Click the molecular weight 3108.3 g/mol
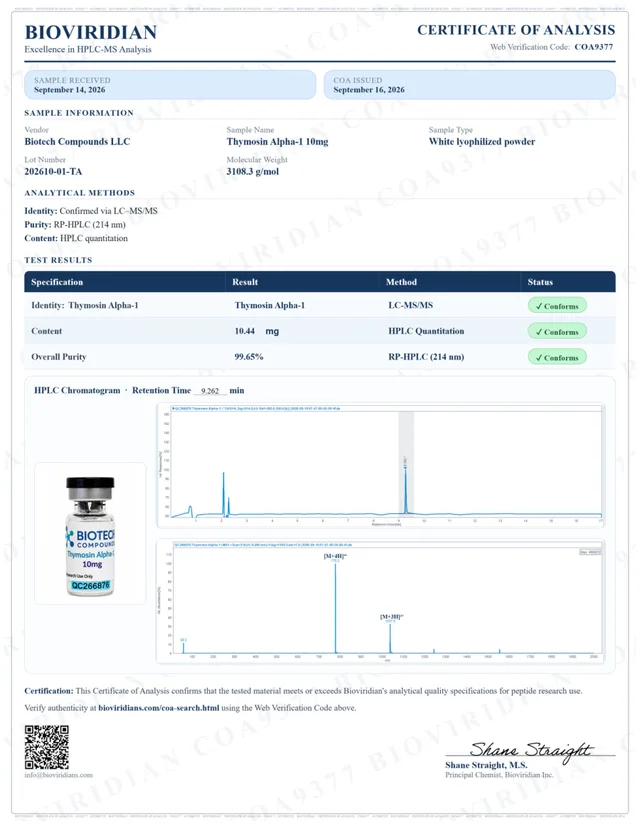This screenshot has height=828, width=640. click(252, 172)
